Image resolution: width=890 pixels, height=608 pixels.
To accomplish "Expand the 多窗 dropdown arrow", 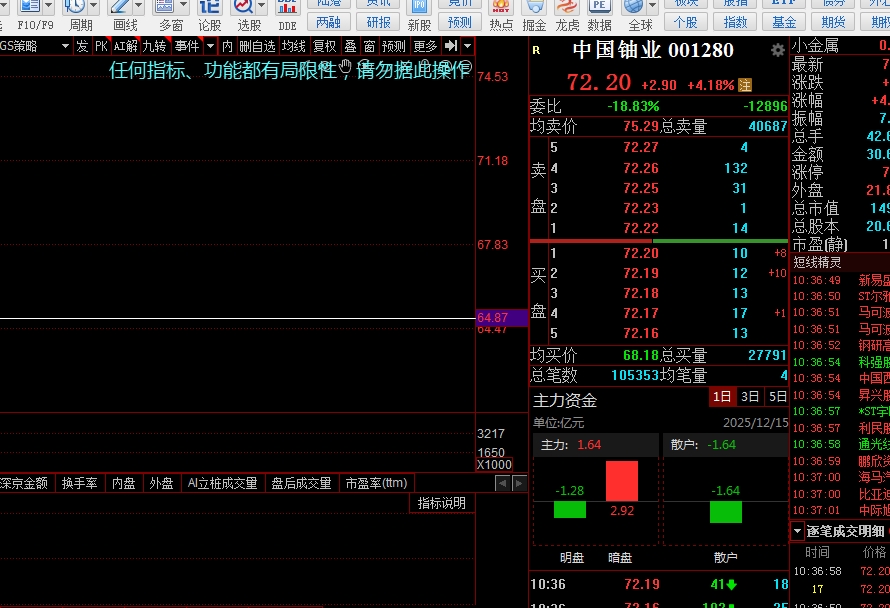I will click(x=183, y=6).
